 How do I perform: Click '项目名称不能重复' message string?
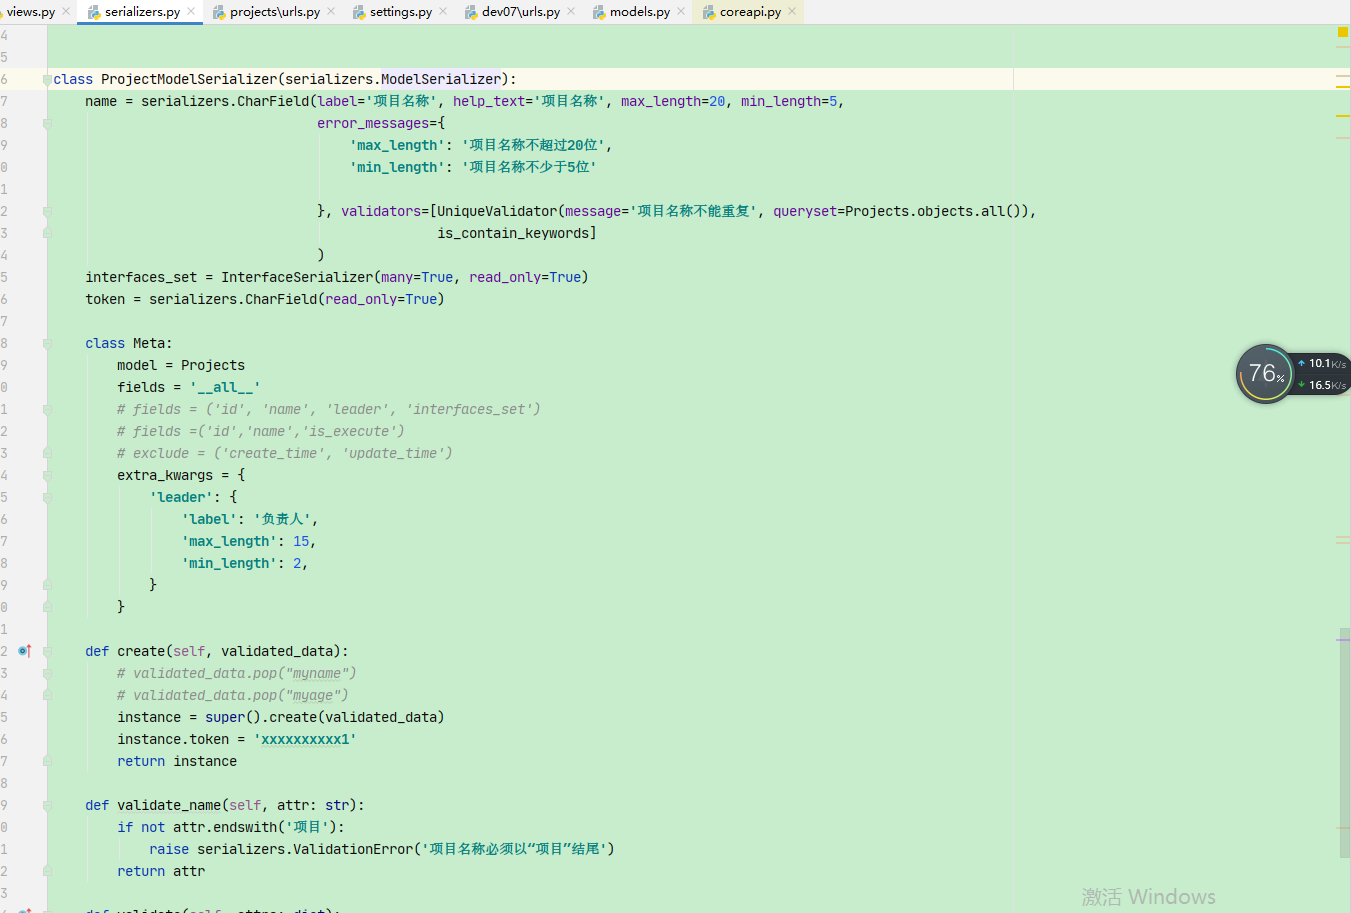(x=693, y=211)
